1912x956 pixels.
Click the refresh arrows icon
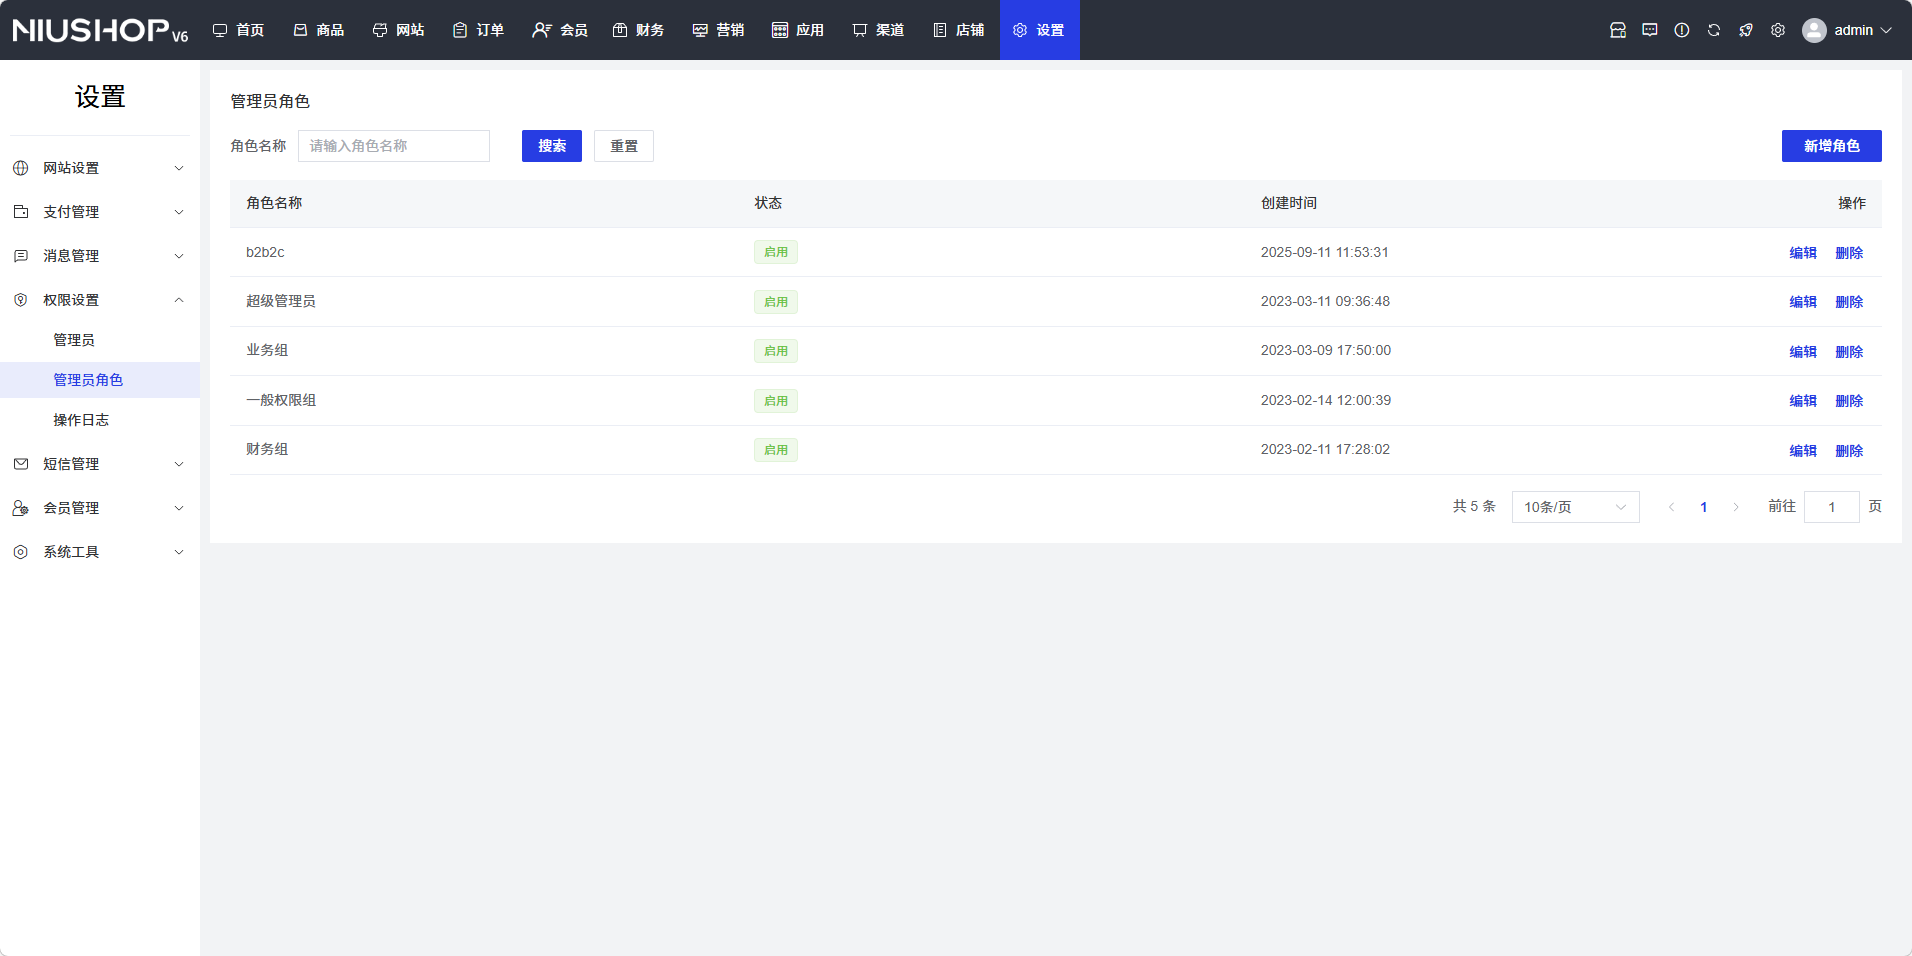(x=1714, y=30)
